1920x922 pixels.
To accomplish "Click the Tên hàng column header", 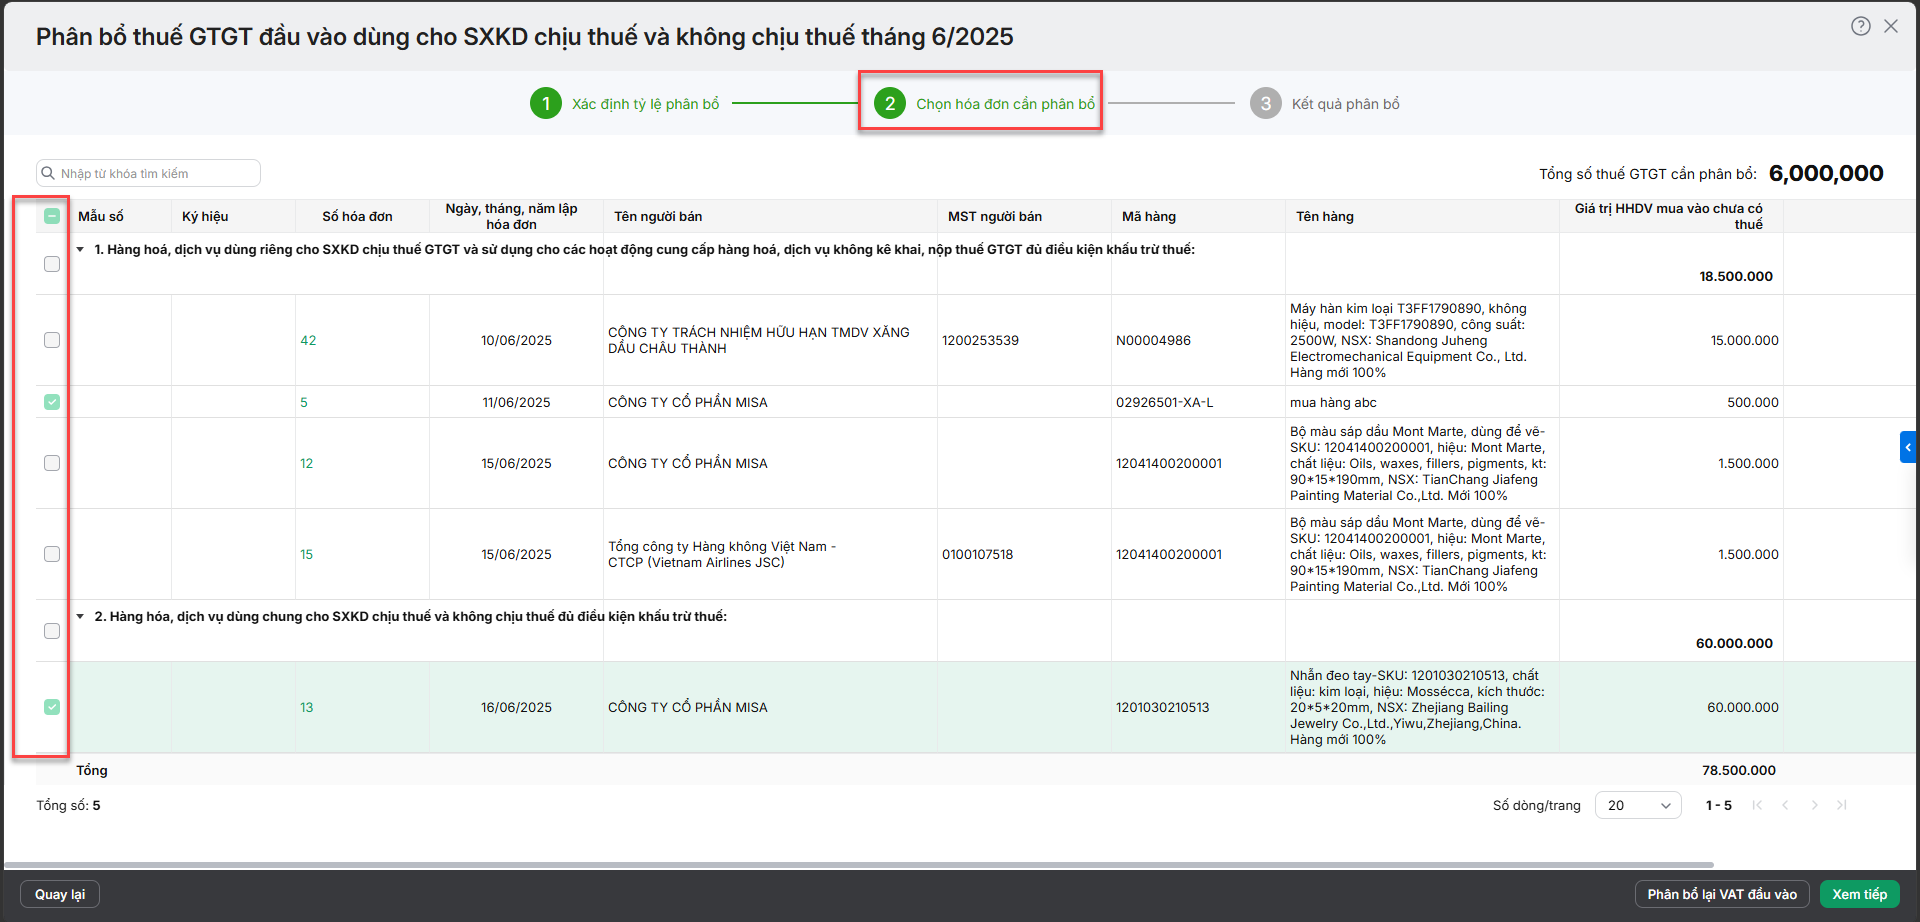I will pos(1325,216).
